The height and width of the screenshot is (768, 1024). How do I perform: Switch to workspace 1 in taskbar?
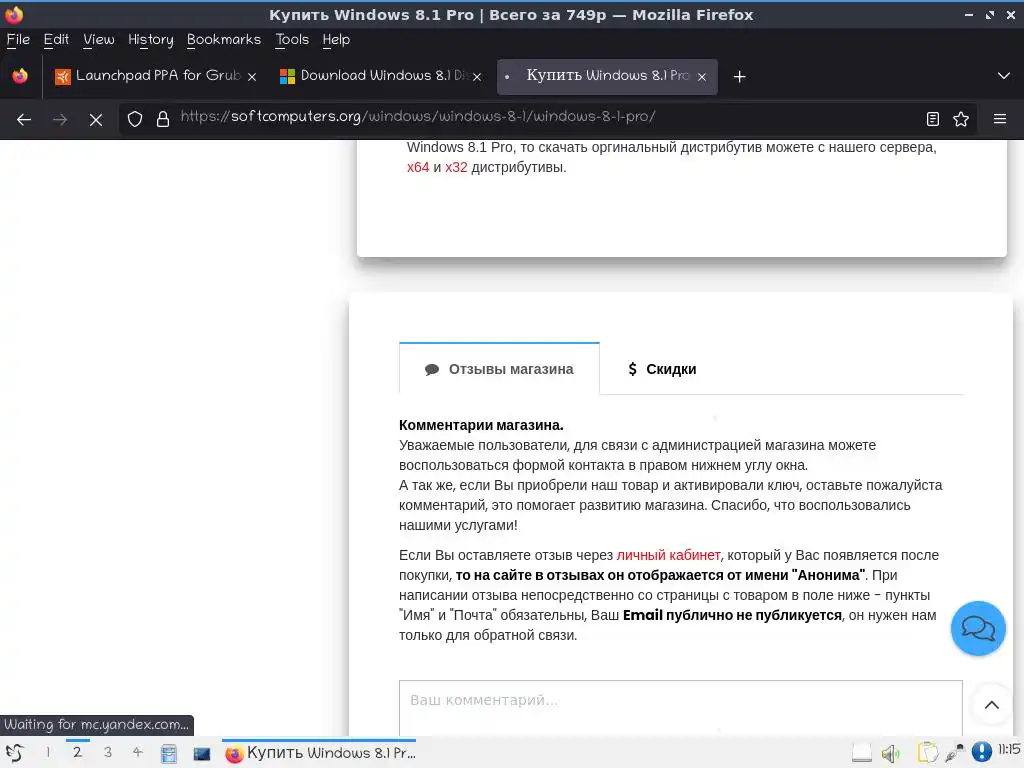(x=48, y=752)
